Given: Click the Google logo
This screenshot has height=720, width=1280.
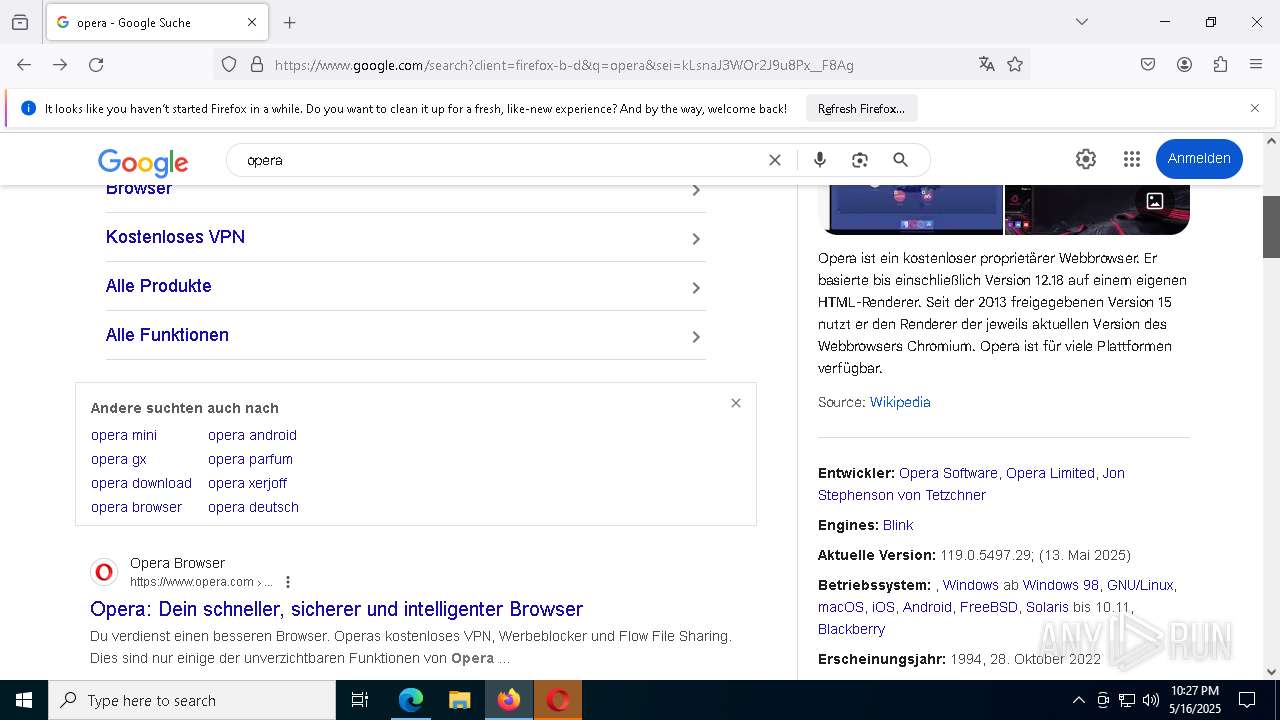Looking at the screenshot, I should pyautogui.click(x=143, y=162).
